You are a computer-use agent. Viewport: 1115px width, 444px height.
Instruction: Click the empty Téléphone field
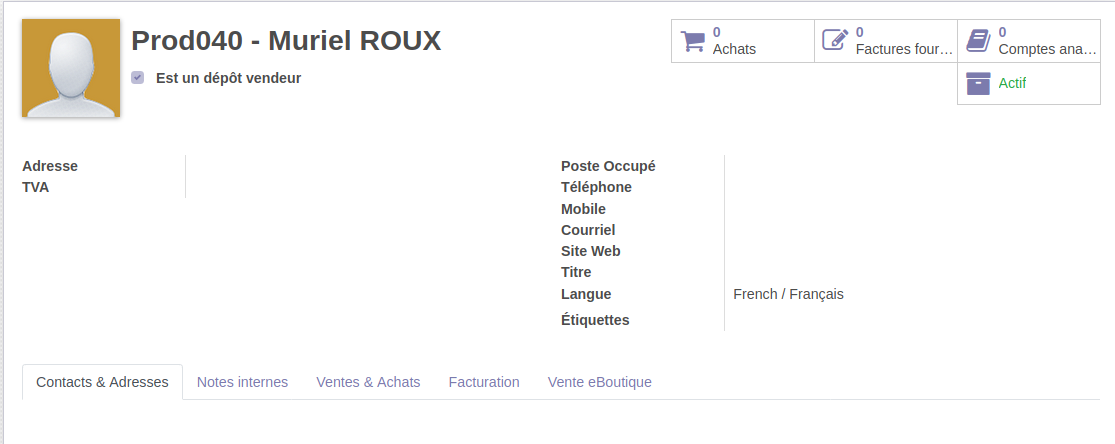[x=900, y=187]
